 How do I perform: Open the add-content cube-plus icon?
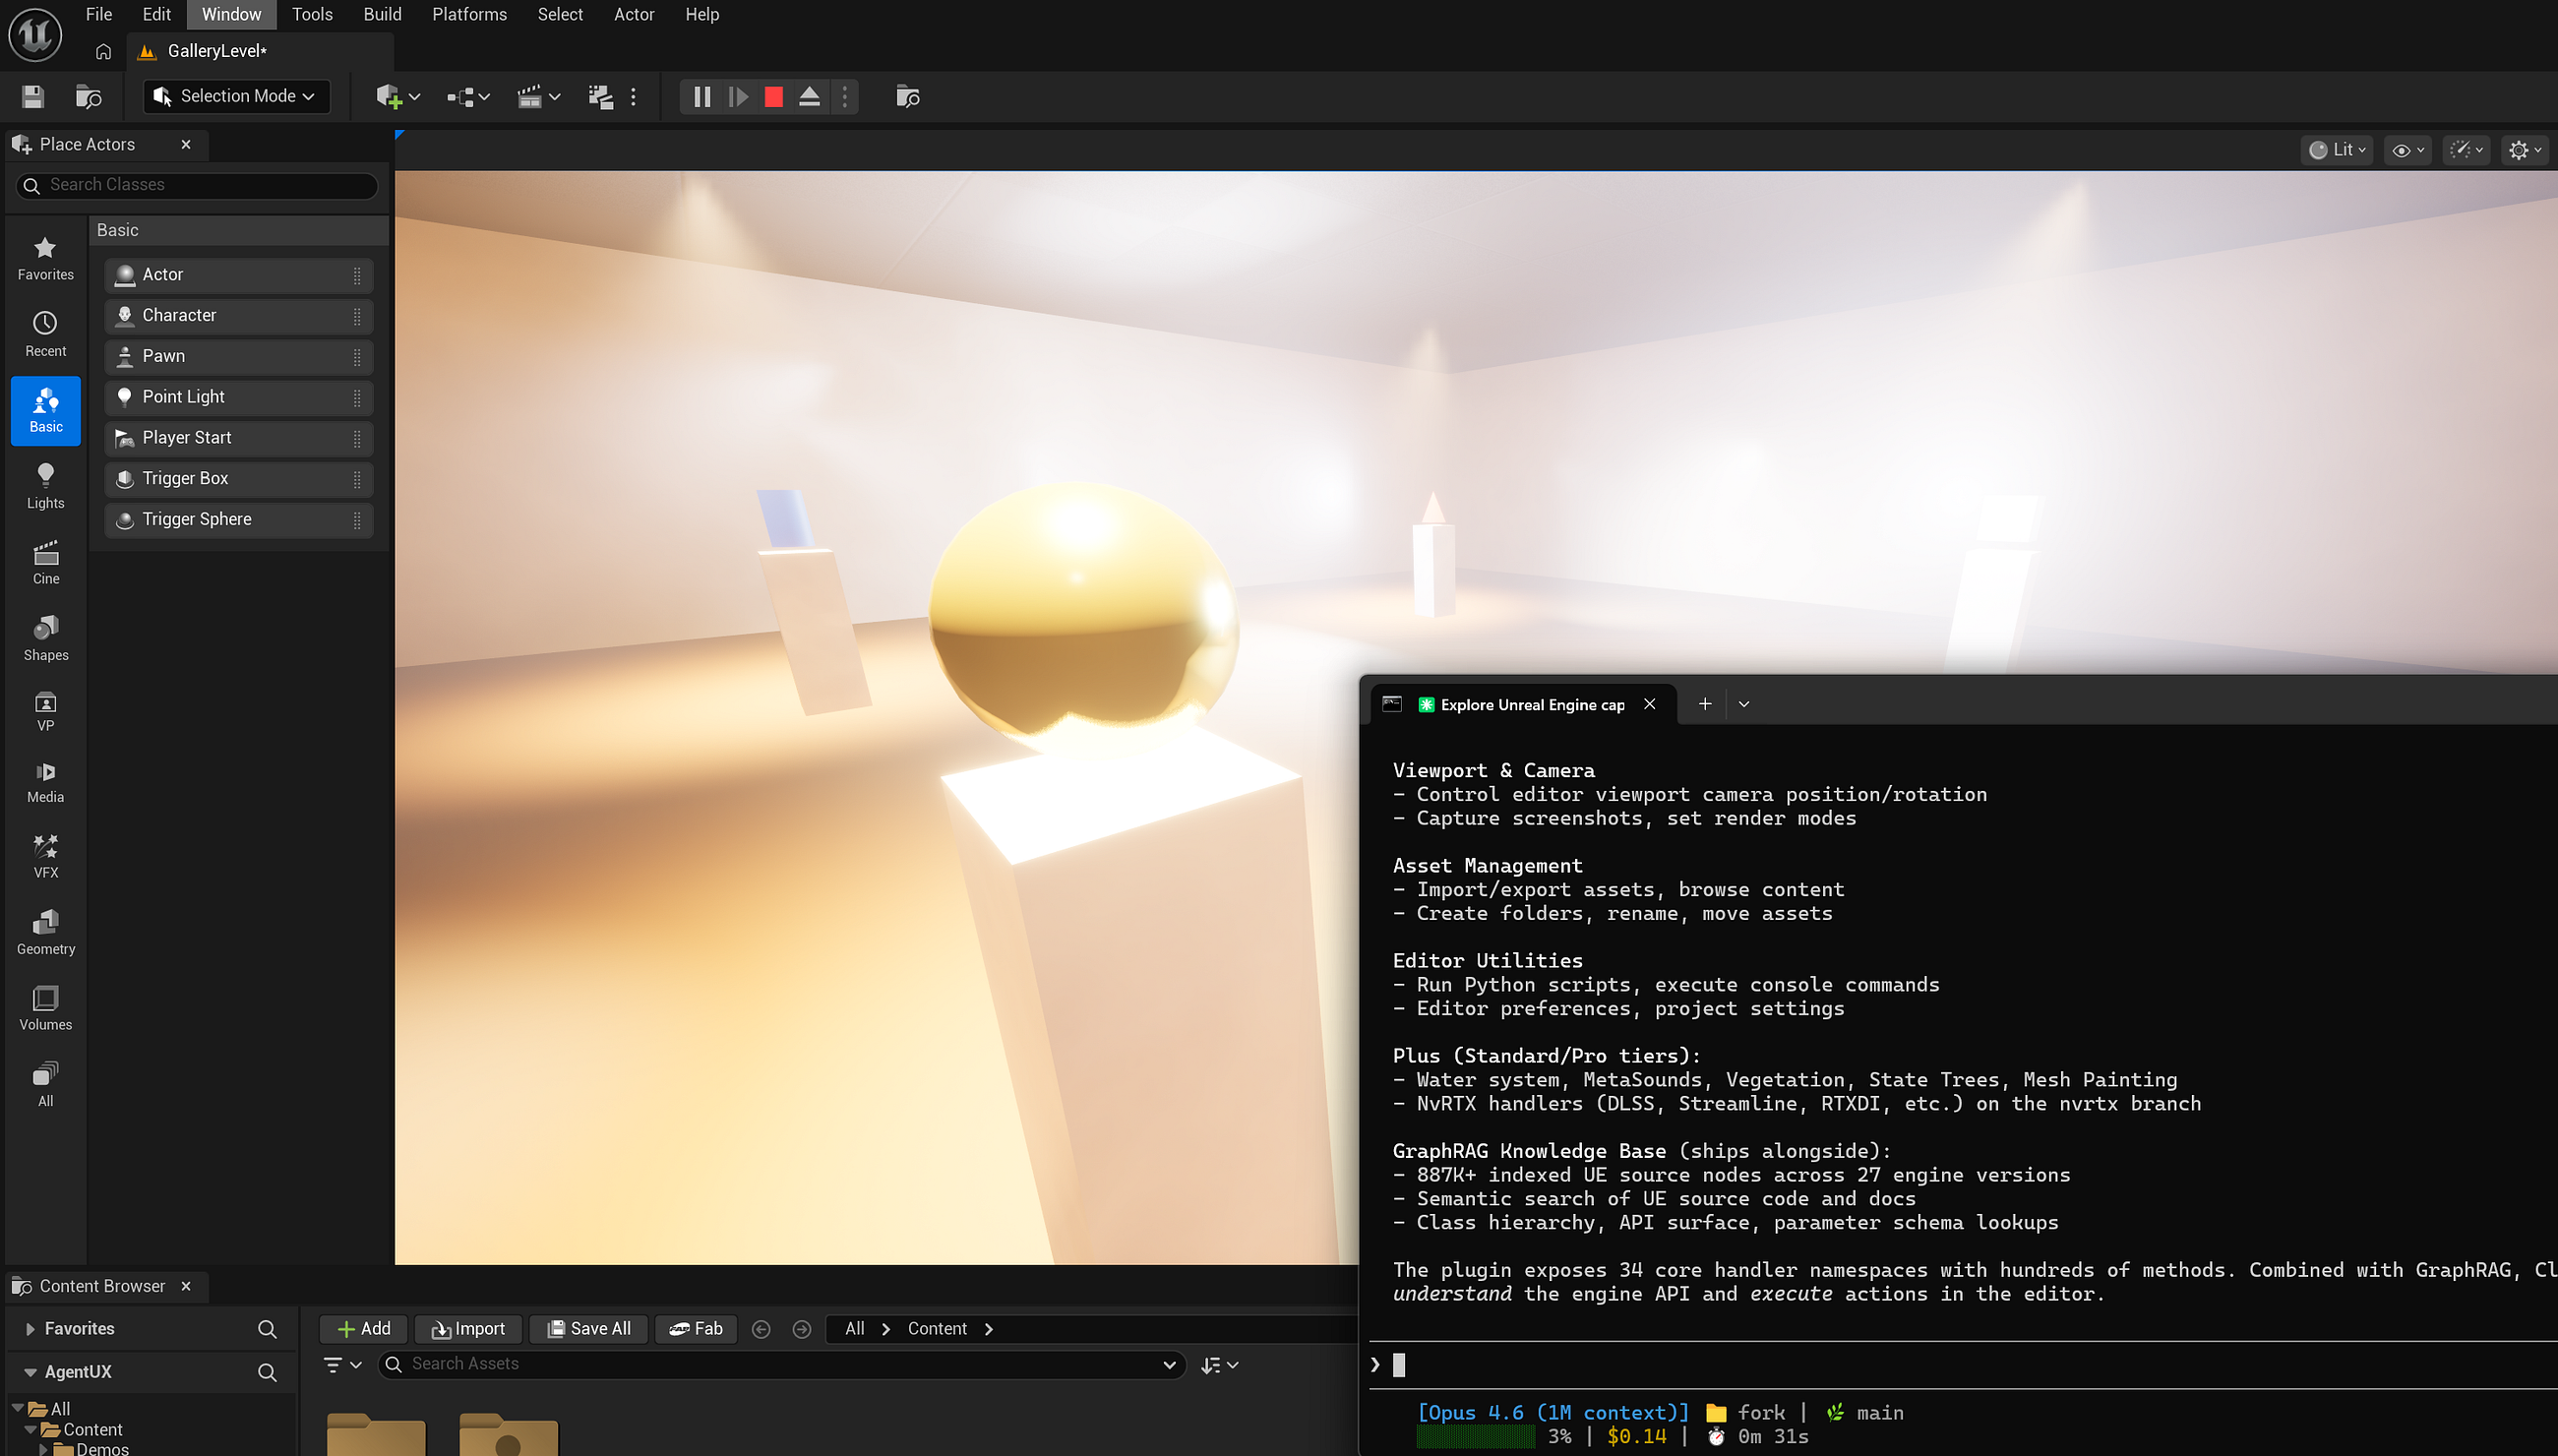[x=398, y=96]
